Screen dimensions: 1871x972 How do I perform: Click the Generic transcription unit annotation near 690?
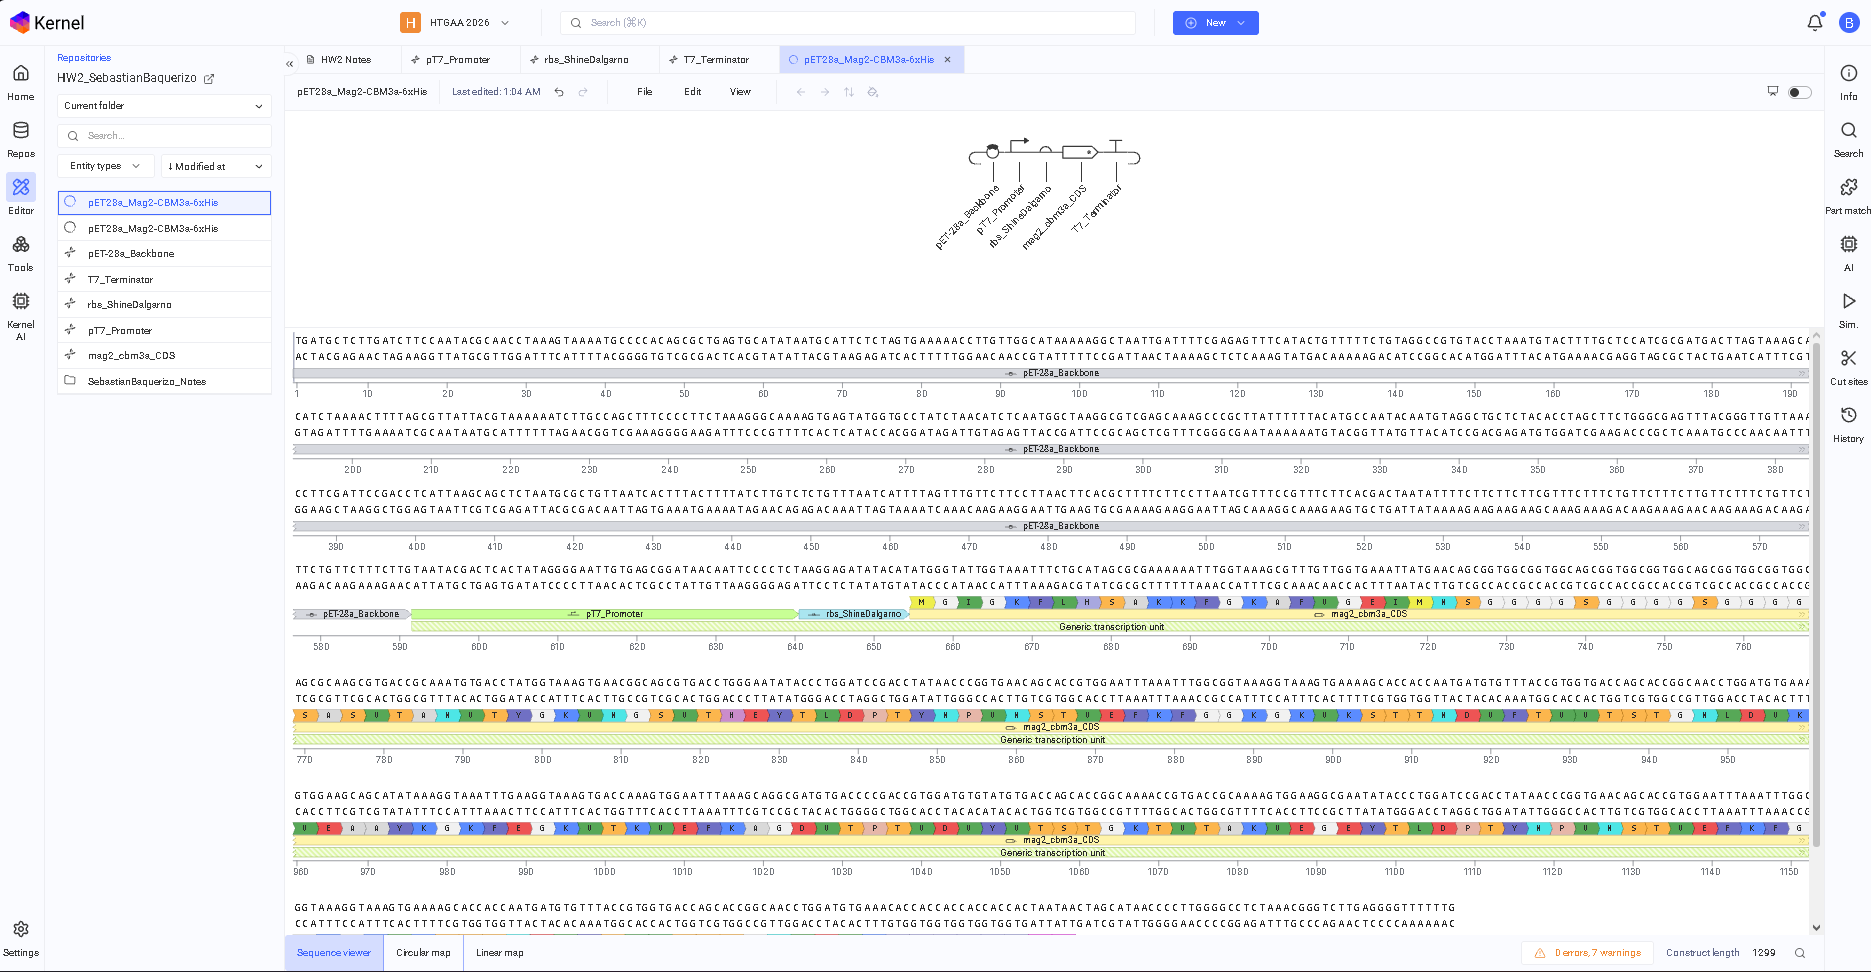(x=1110, y=627)
